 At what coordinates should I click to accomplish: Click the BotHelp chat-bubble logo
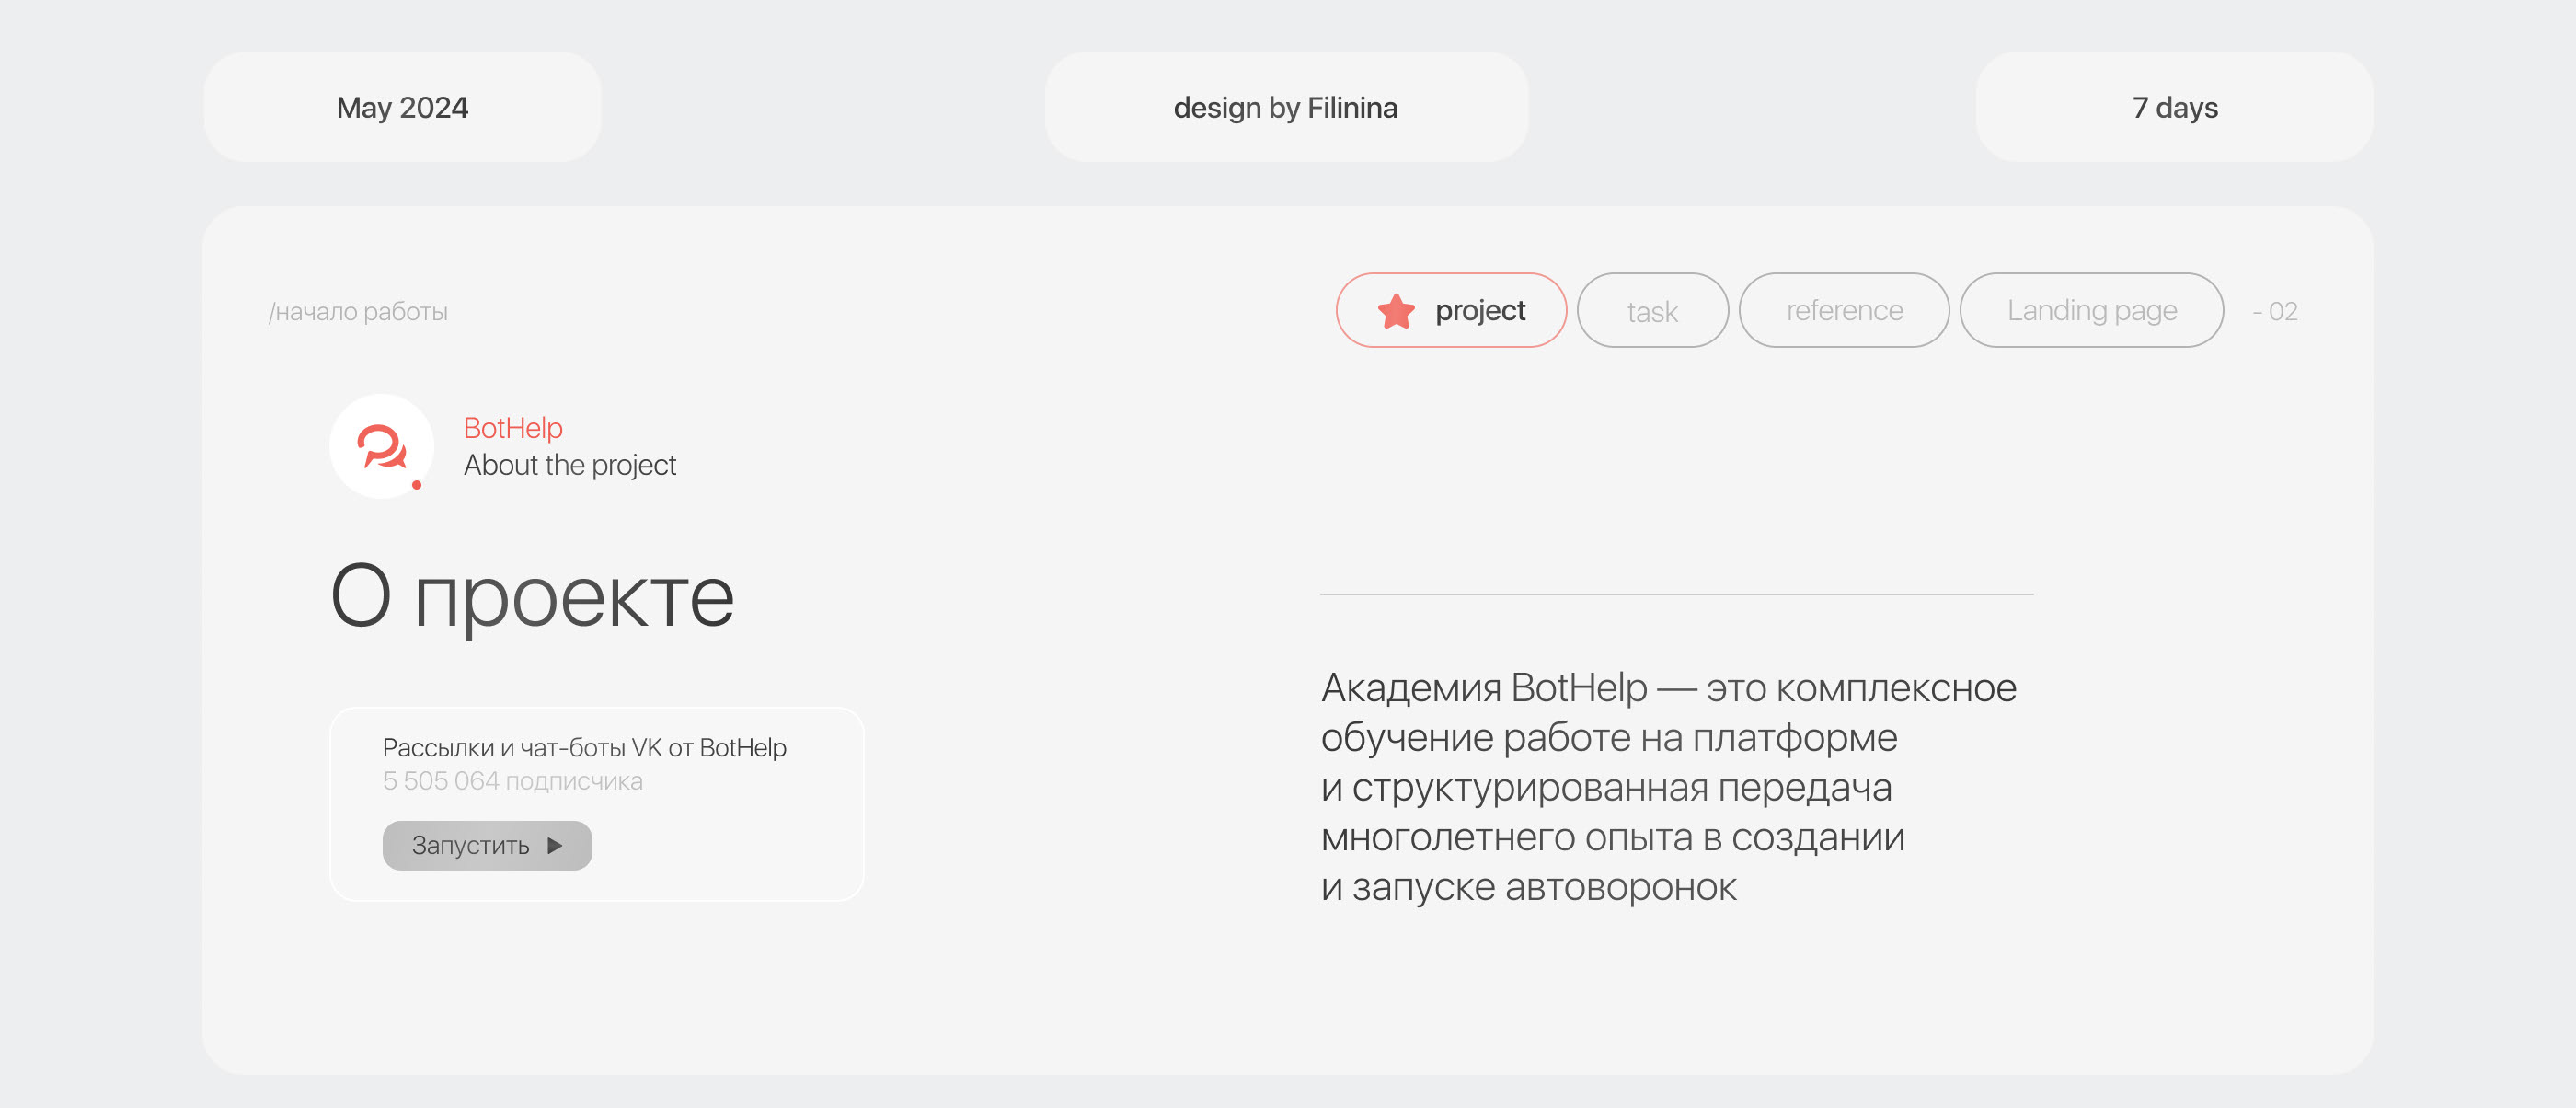click(381, 446)
